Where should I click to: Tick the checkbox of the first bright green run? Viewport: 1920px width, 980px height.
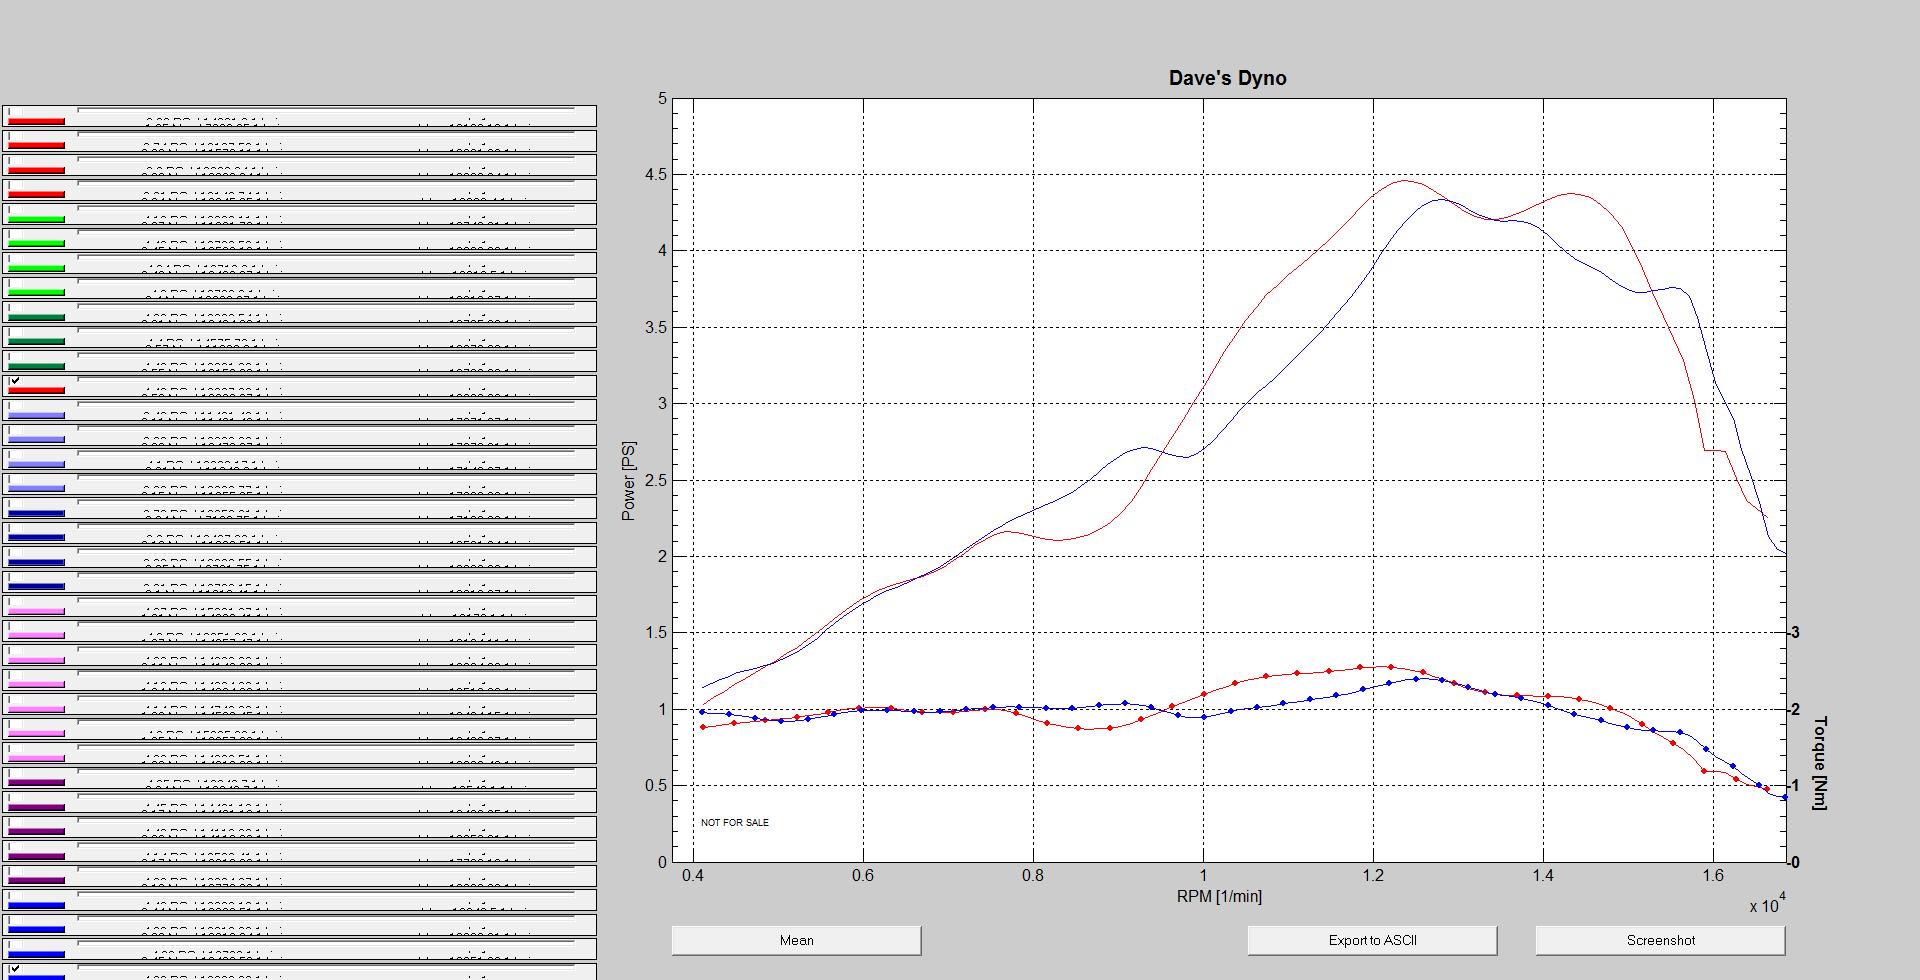coord(15,208)
